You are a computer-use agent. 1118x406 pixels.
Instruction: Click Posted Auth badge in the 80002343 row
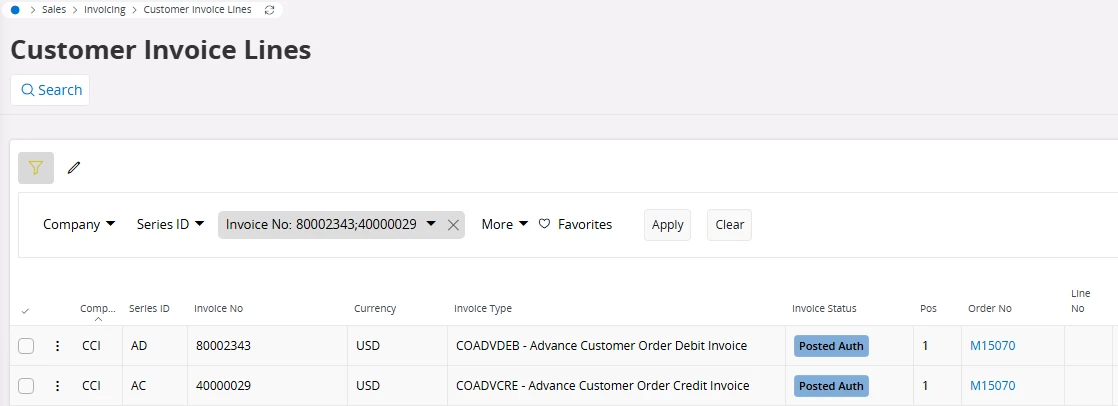tap(831, 346)
